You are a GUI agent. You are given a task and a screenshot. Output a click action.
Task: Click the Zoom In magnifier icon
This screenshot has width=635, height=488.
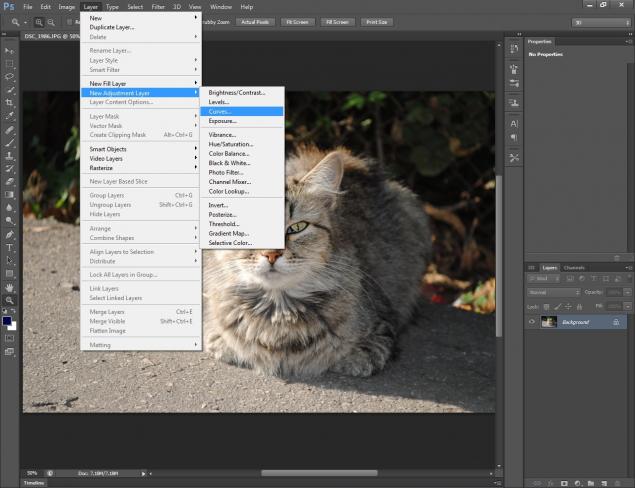pyautogui.click(x=38, y=21)
